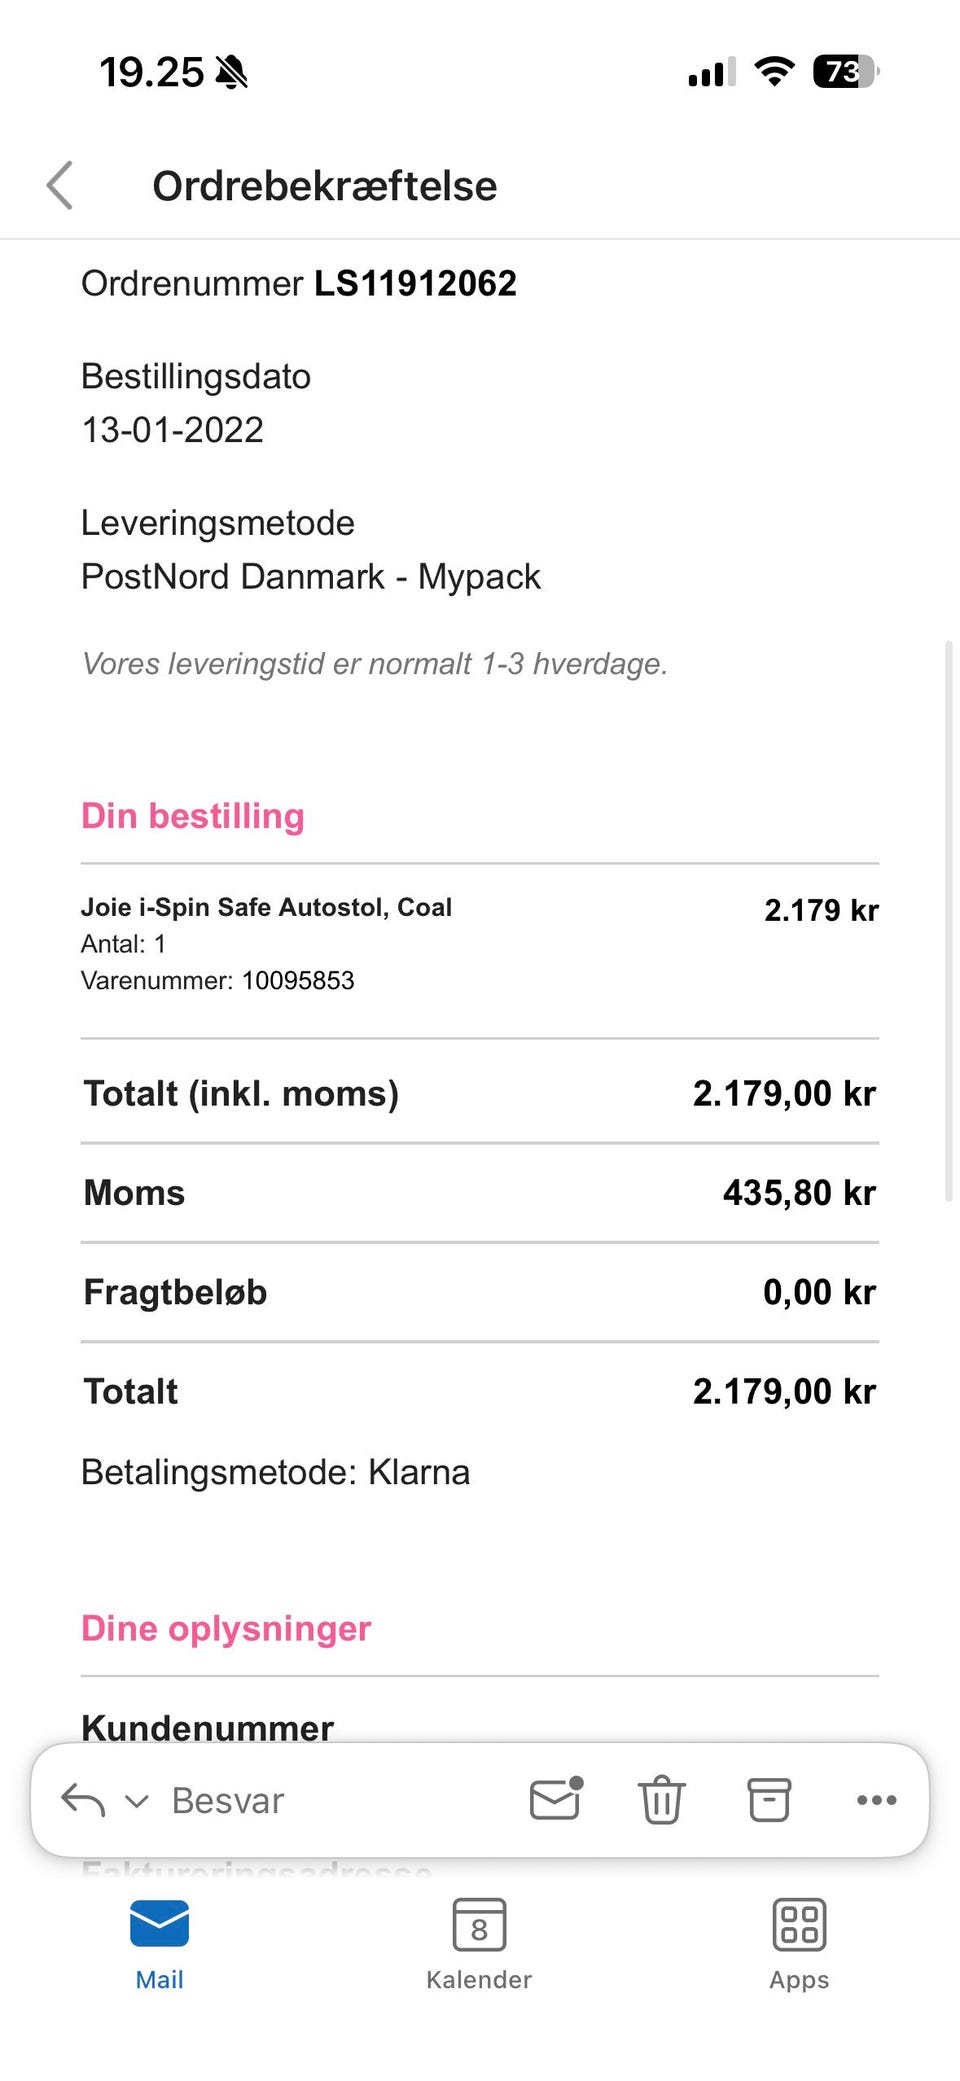This screenshot has height=2081, width=960.
Task: Tap the back arrow chevron
Action: tap(60, 186)
